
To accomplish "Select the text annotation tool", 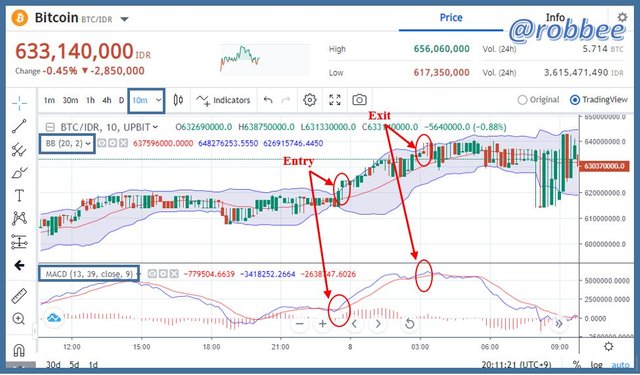I will (x=19, y=196).
